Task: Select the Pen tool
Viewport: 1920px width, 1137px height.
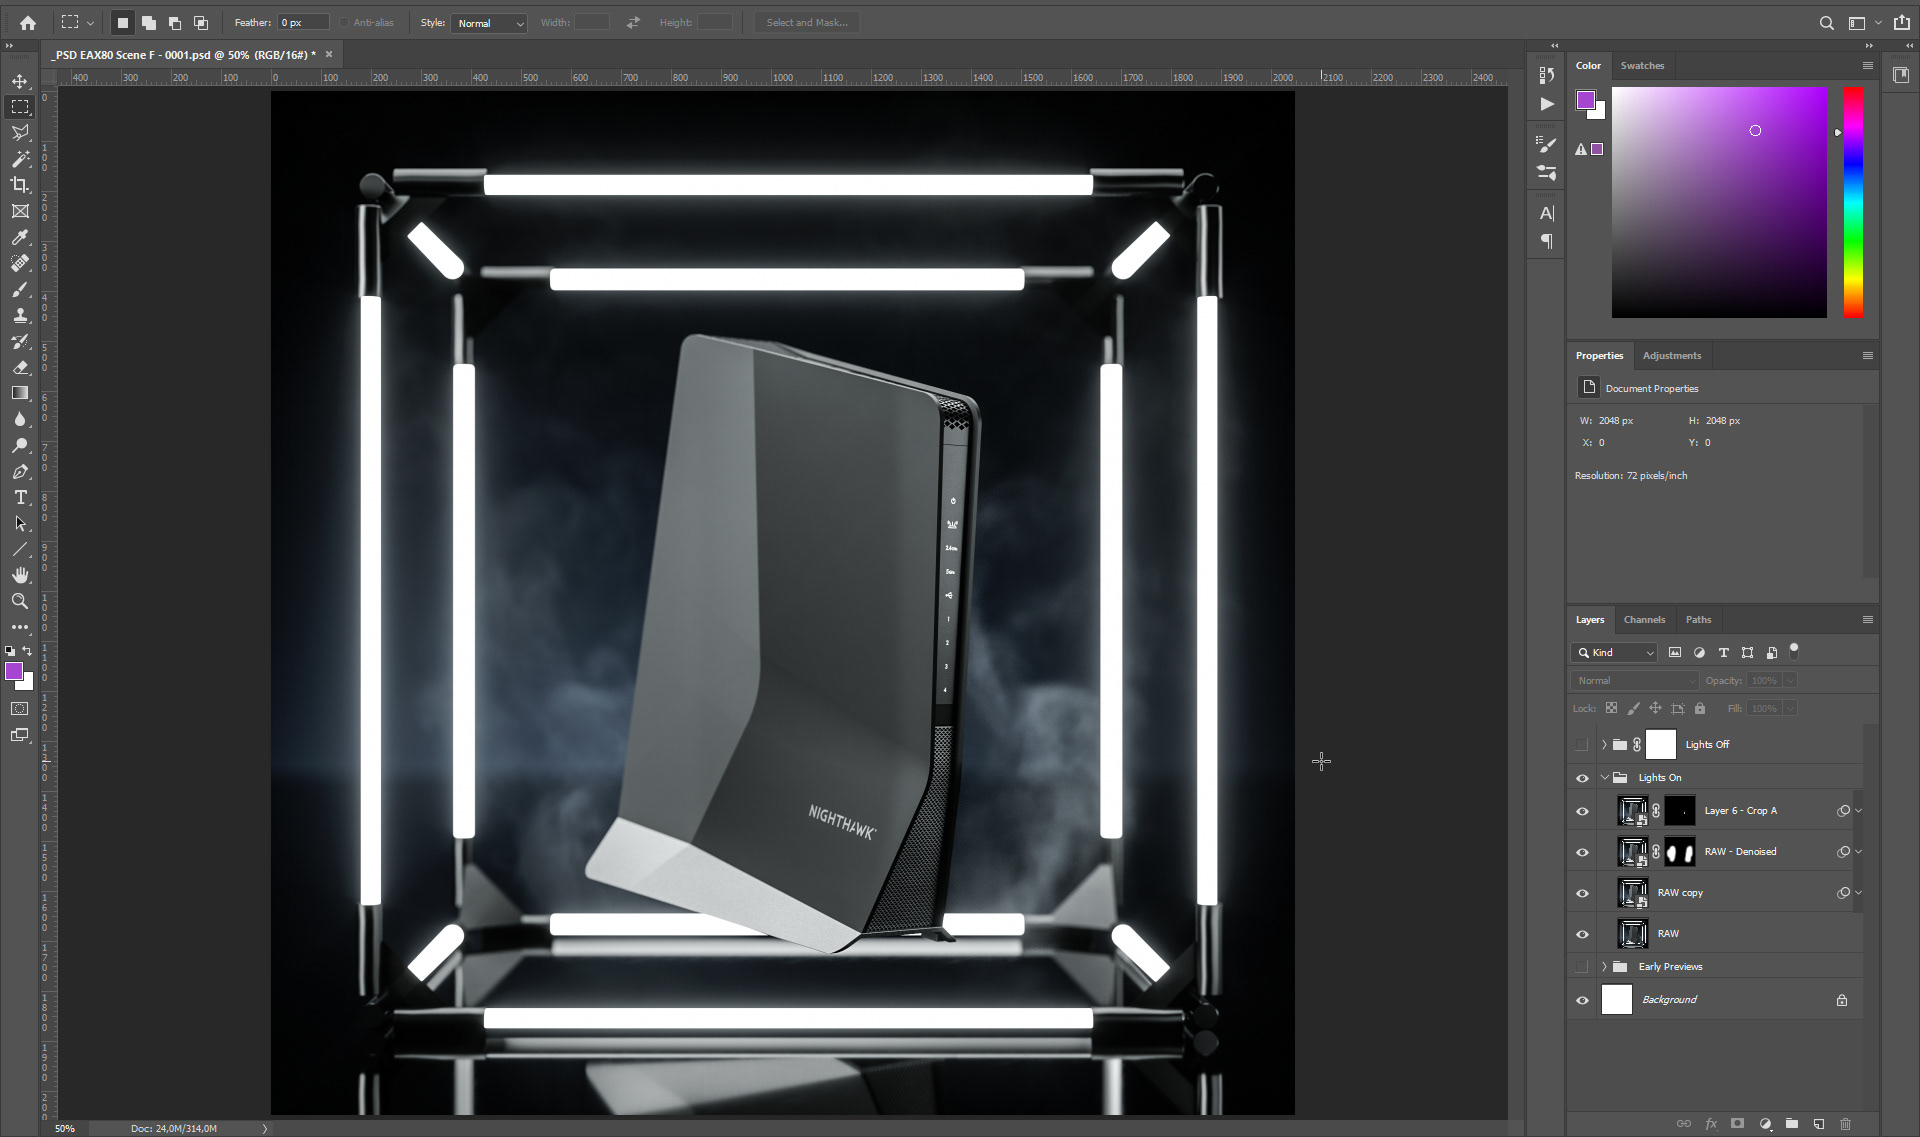Action: (x=20, y=471)
